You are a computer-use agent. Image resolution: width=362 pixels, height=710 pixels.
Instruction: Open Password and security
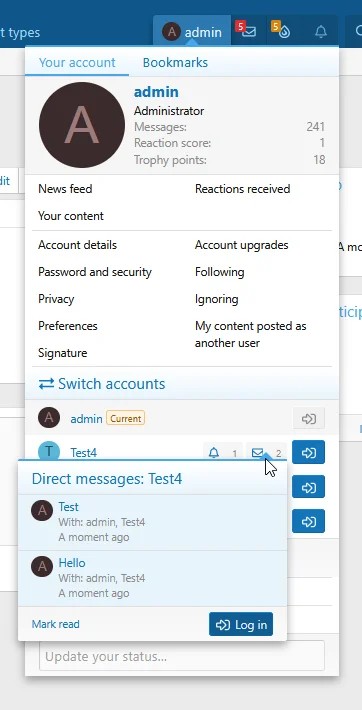[x=95, y=272]
